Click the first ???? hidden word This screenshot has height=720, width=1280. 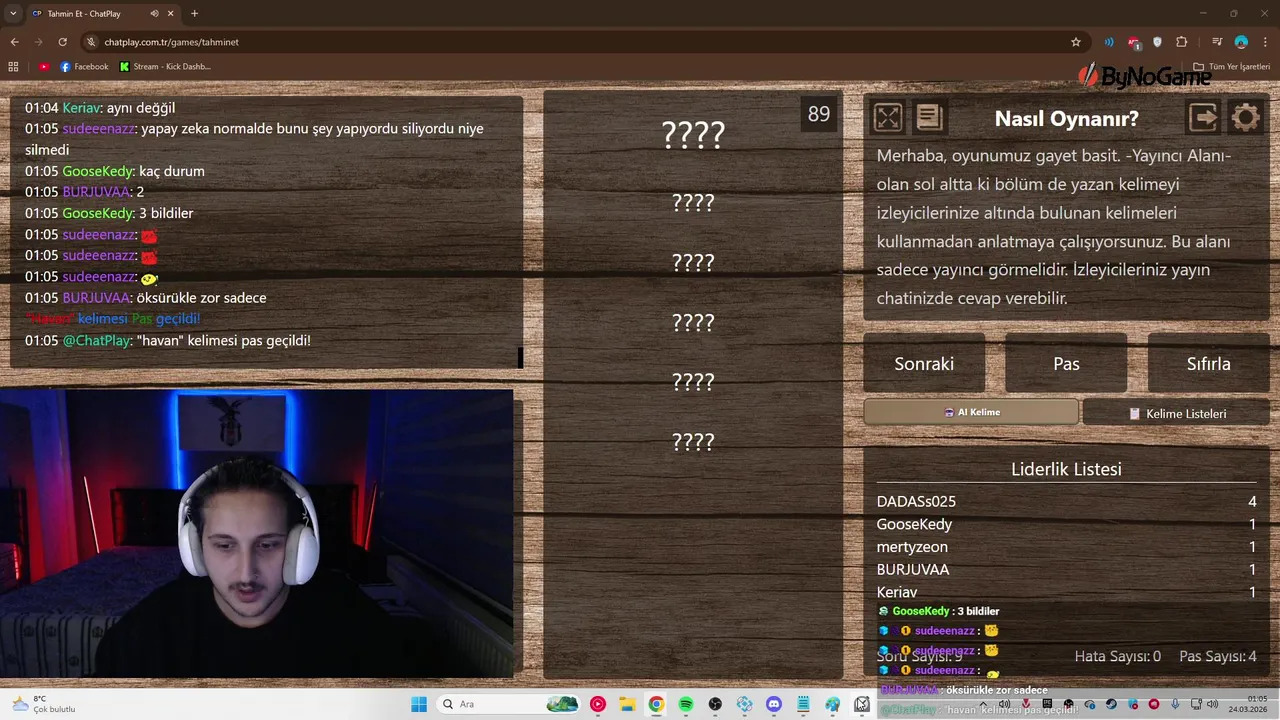click(x=693, y=135)
